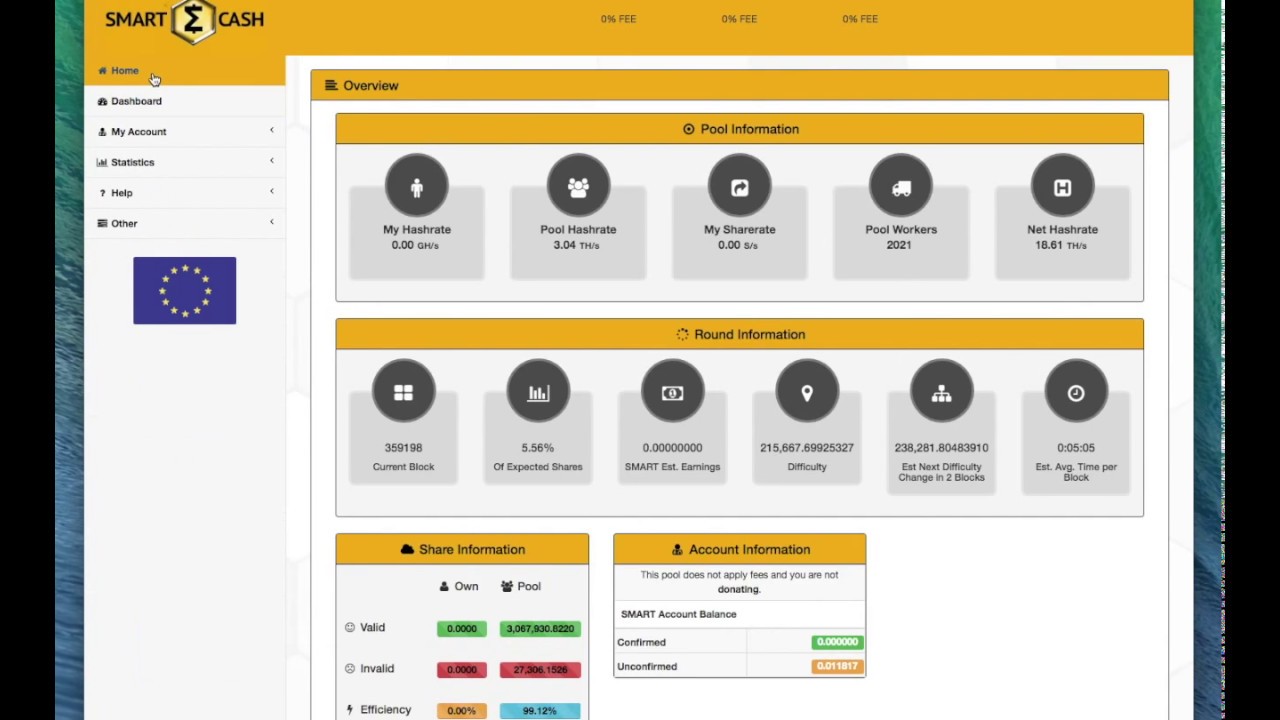Click own efficiency 0.00% badge

(462, 711)
